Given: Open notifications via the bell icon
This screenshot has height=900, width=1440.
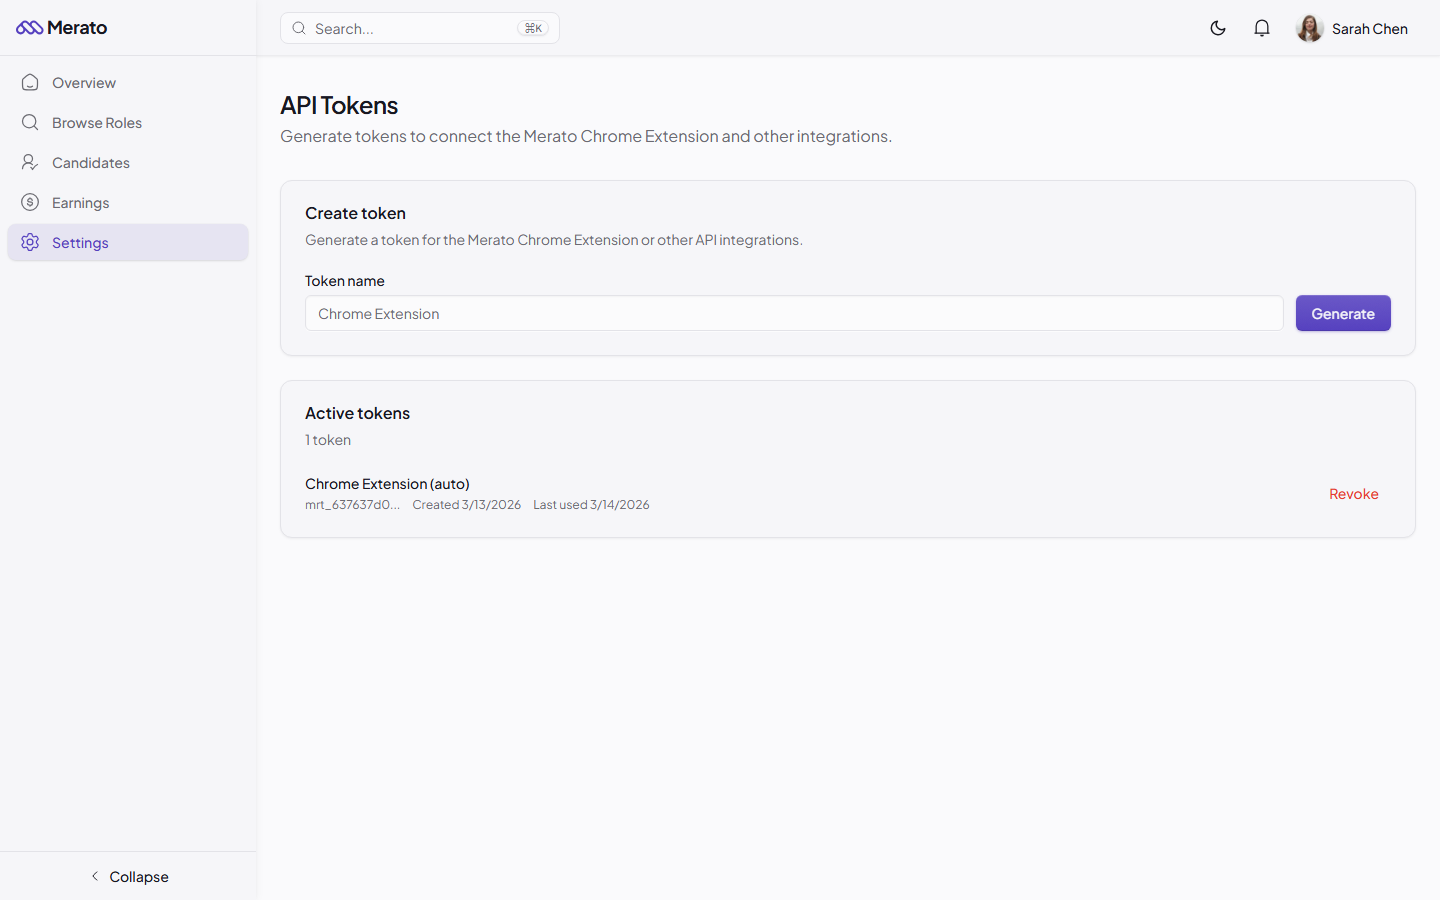Looking at the screenshot, I should pos(1262,28).
